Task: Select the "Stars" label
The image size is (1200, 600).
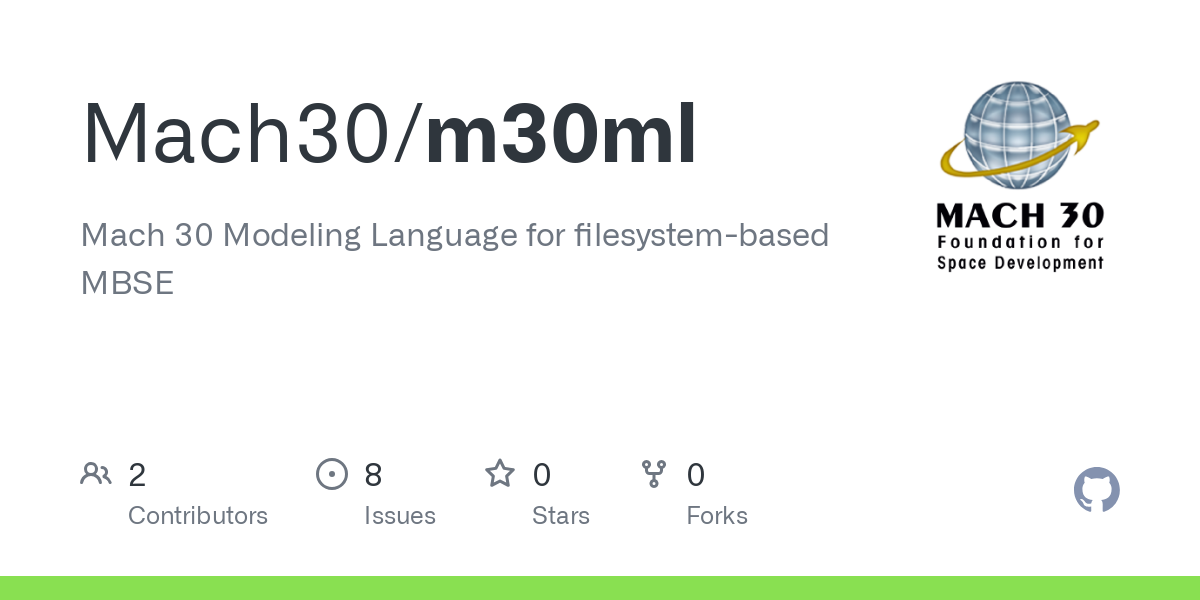Action: pos(561,516)
